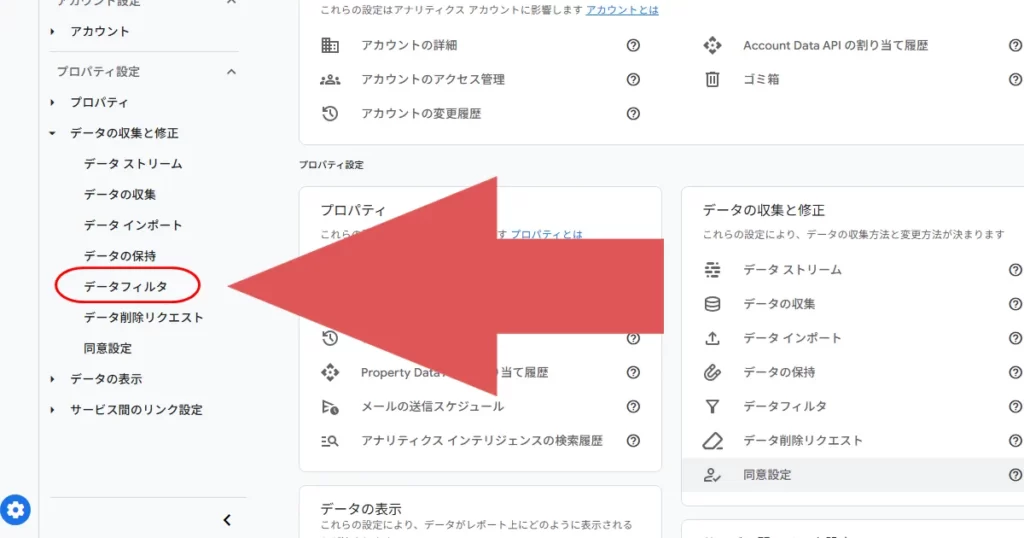This screenshot has height=538, width=1024.
Task: Click the データの保持 paperclip icon
Action: [x=712, y=372]
